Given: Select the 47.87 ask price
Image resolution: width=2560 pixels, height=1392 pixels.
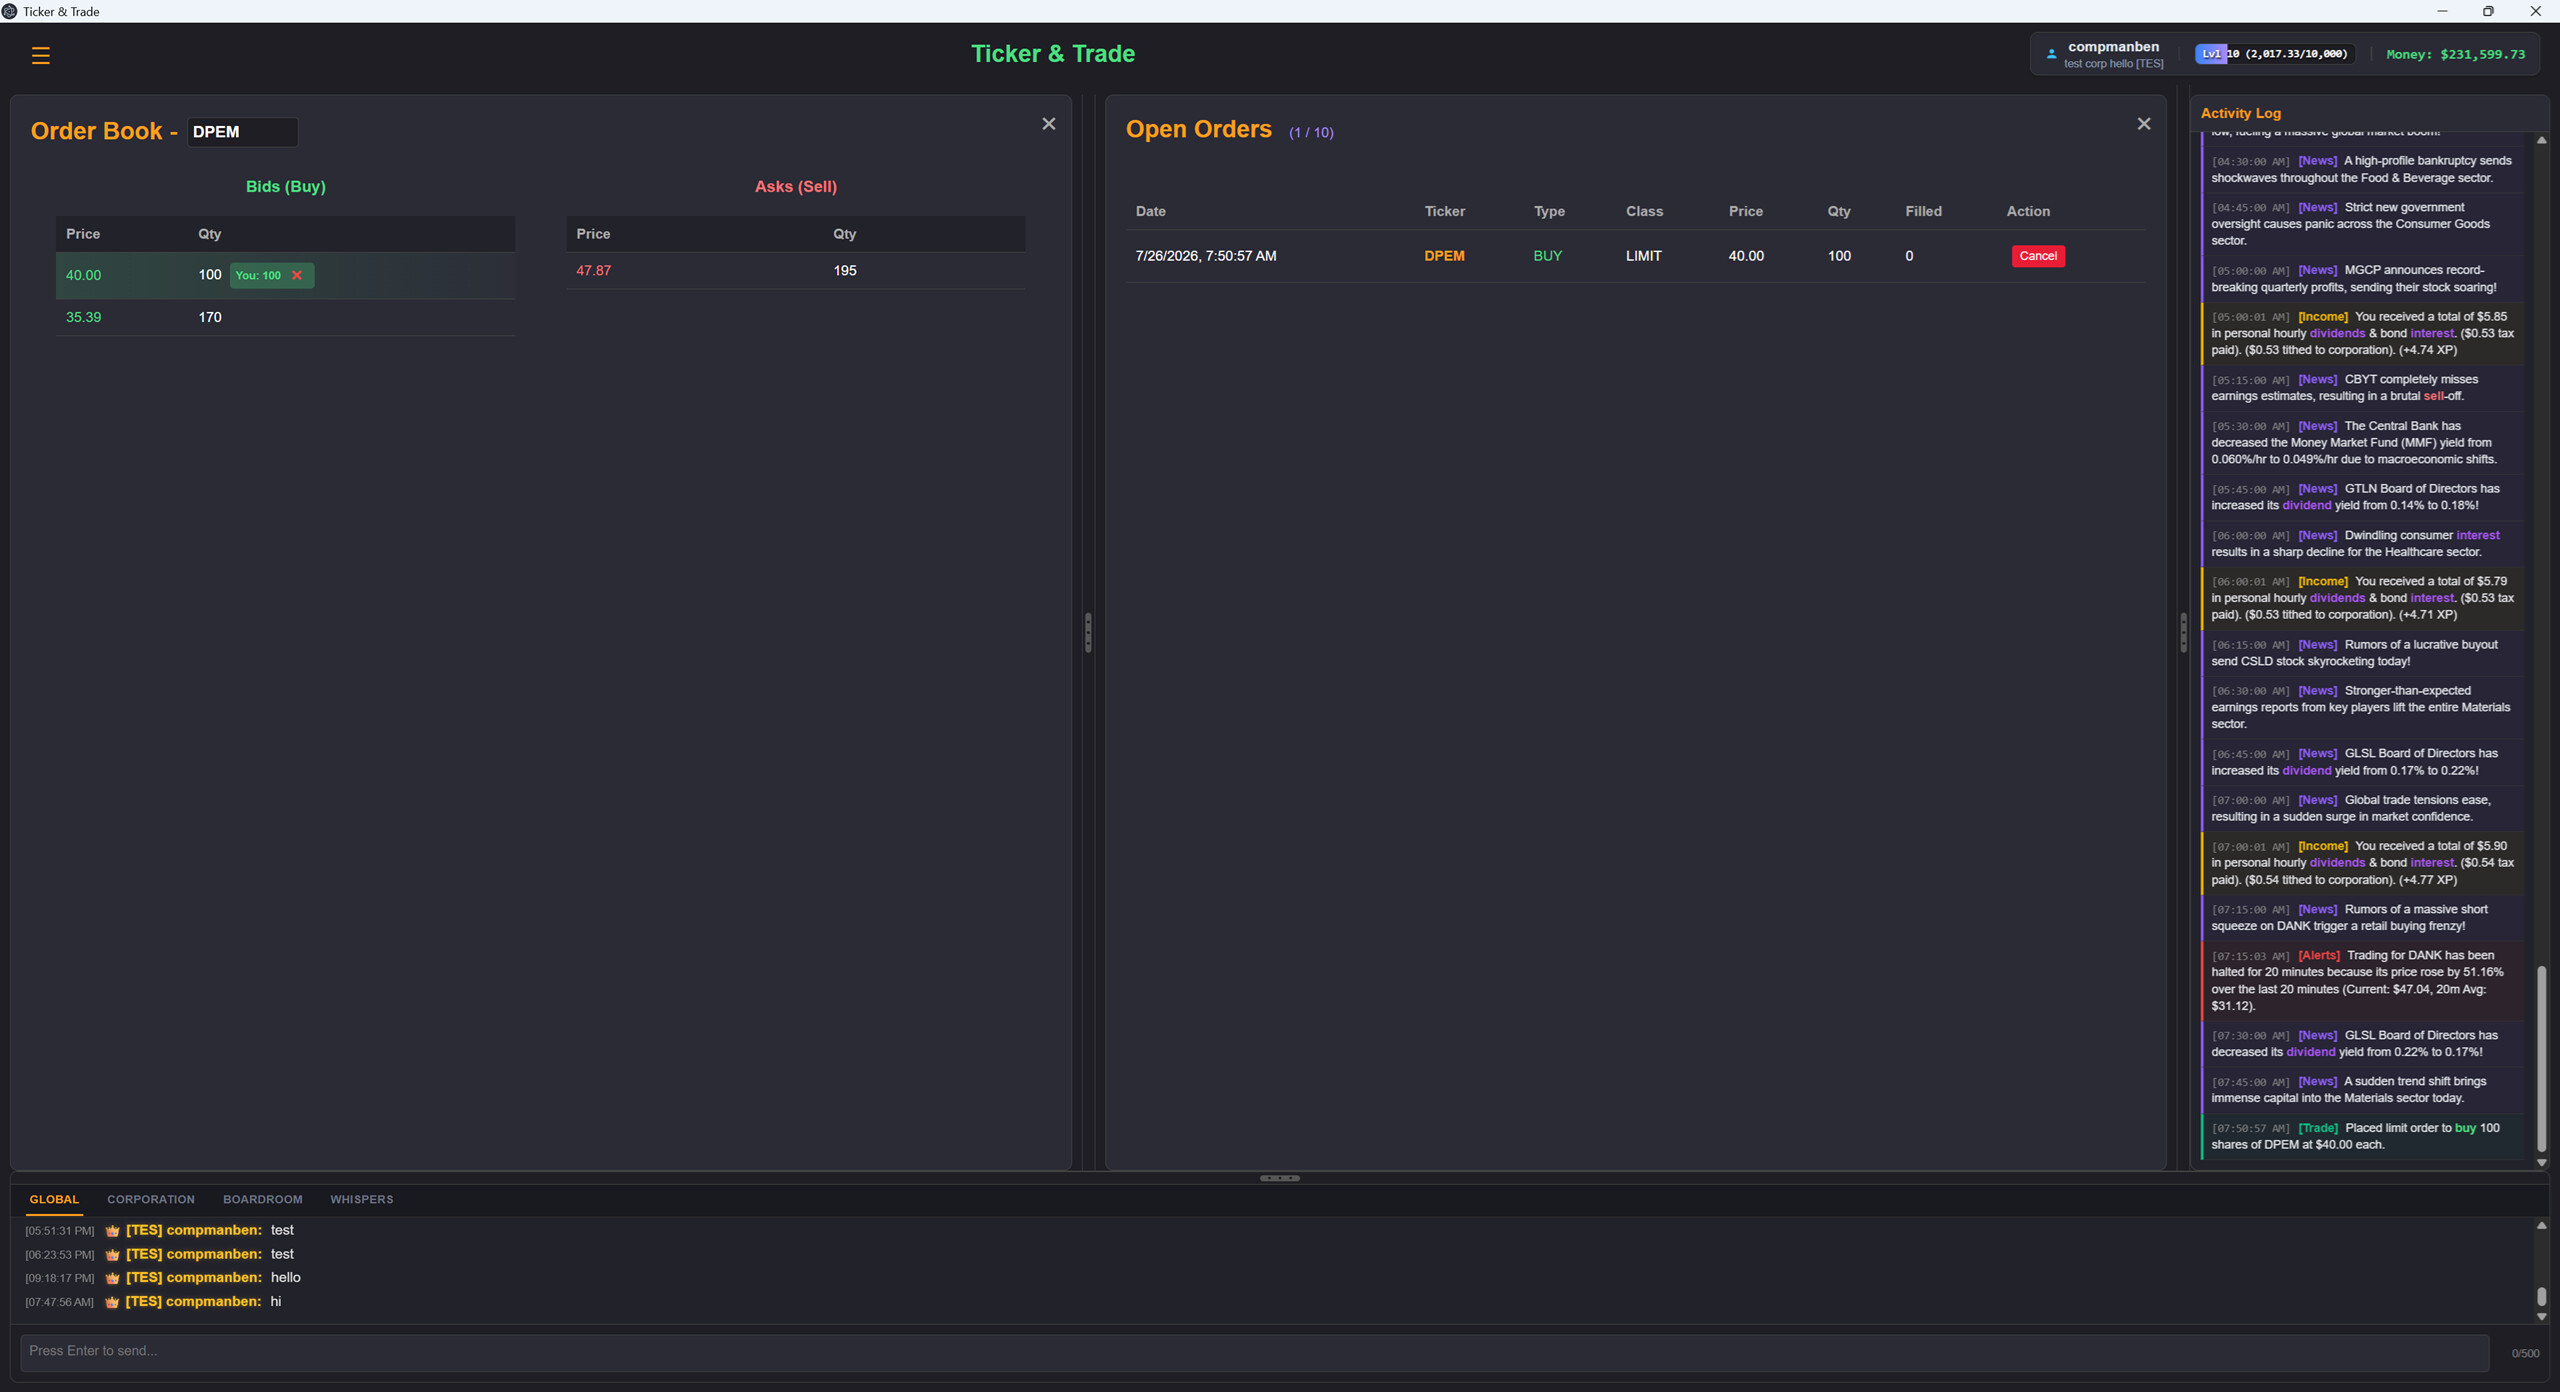Looking at the screenshot, I should point(593,270).
